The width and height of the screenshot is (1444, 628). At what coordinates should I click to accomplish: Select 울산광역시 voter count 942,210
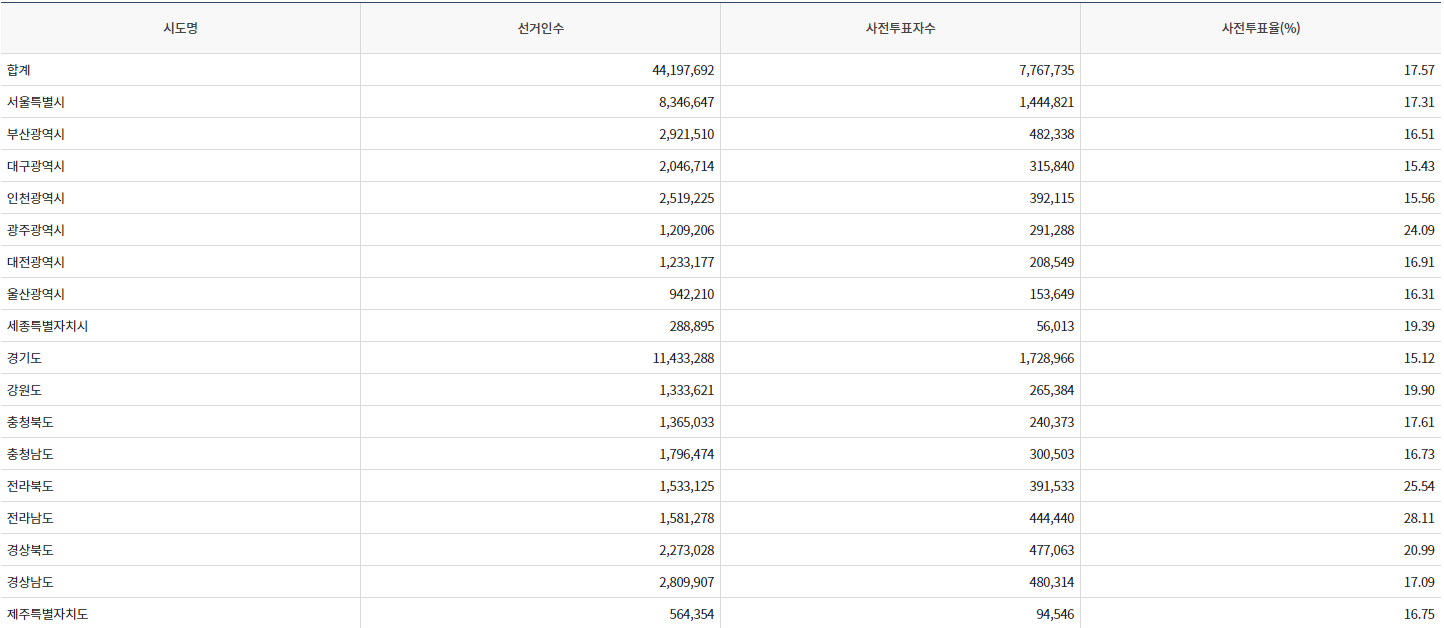tap(690, 294)
